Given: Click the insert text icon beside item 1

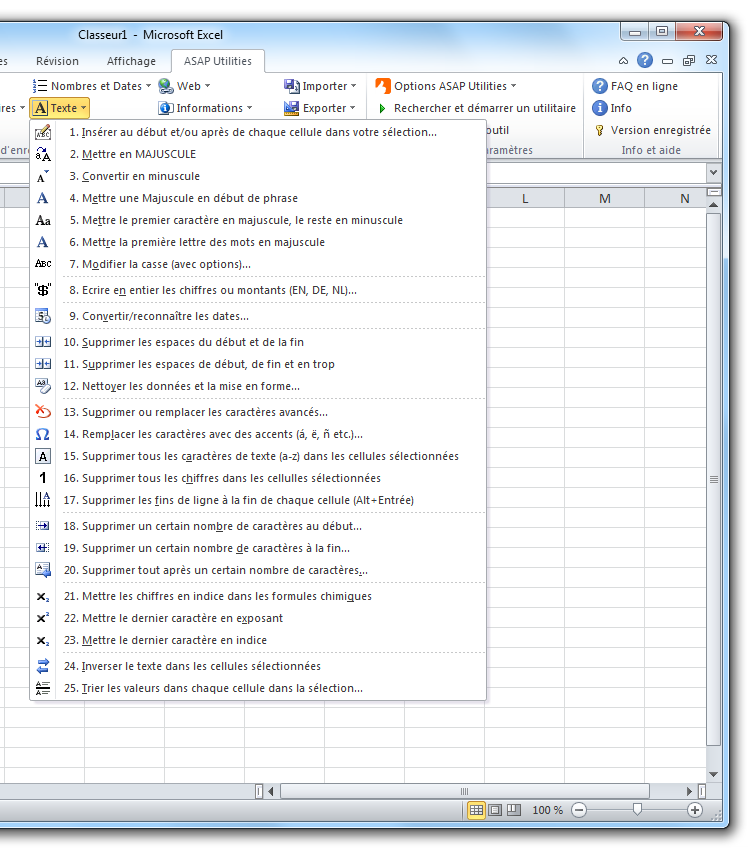Looking at the screenshot, I should click(43, 132).
